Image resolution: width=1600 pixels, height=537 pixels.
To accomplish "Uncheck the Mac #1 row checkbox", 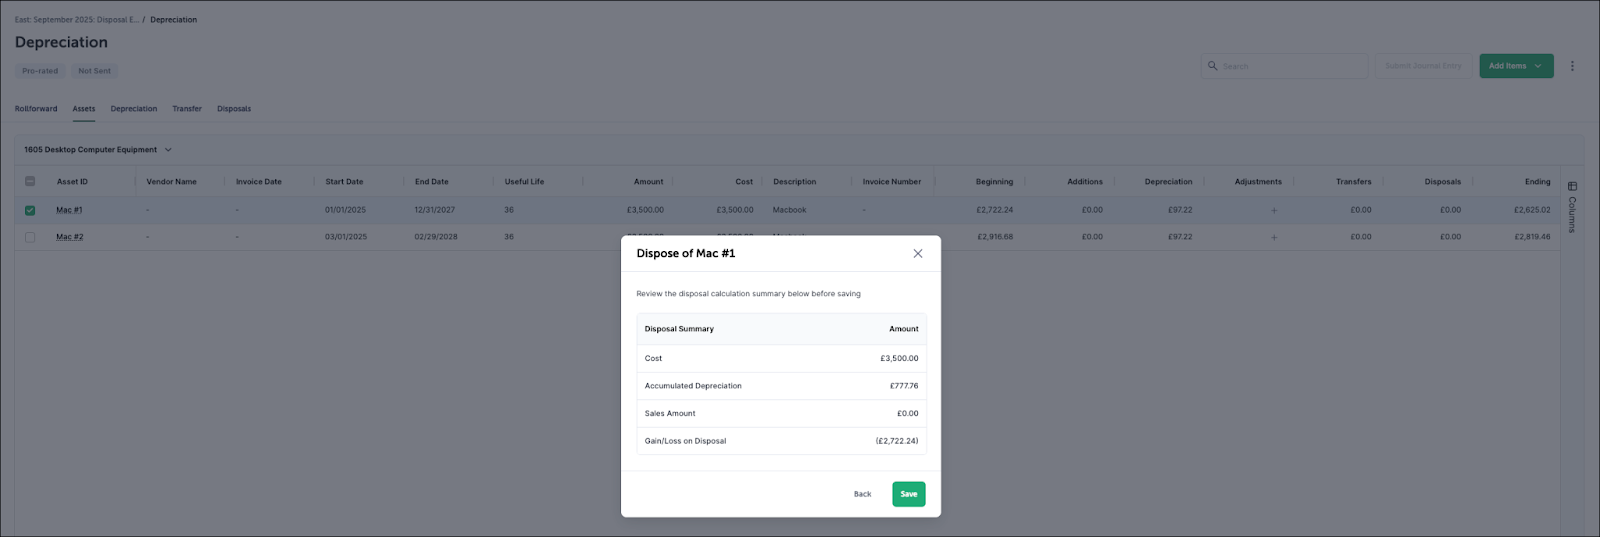I will pyautogui.click(x=30, y=210).
